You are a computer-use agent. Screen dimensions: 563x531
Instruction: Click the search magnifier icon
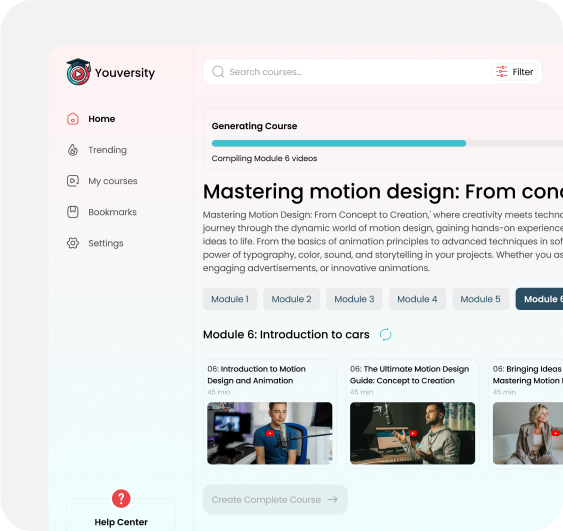[218, 72]
